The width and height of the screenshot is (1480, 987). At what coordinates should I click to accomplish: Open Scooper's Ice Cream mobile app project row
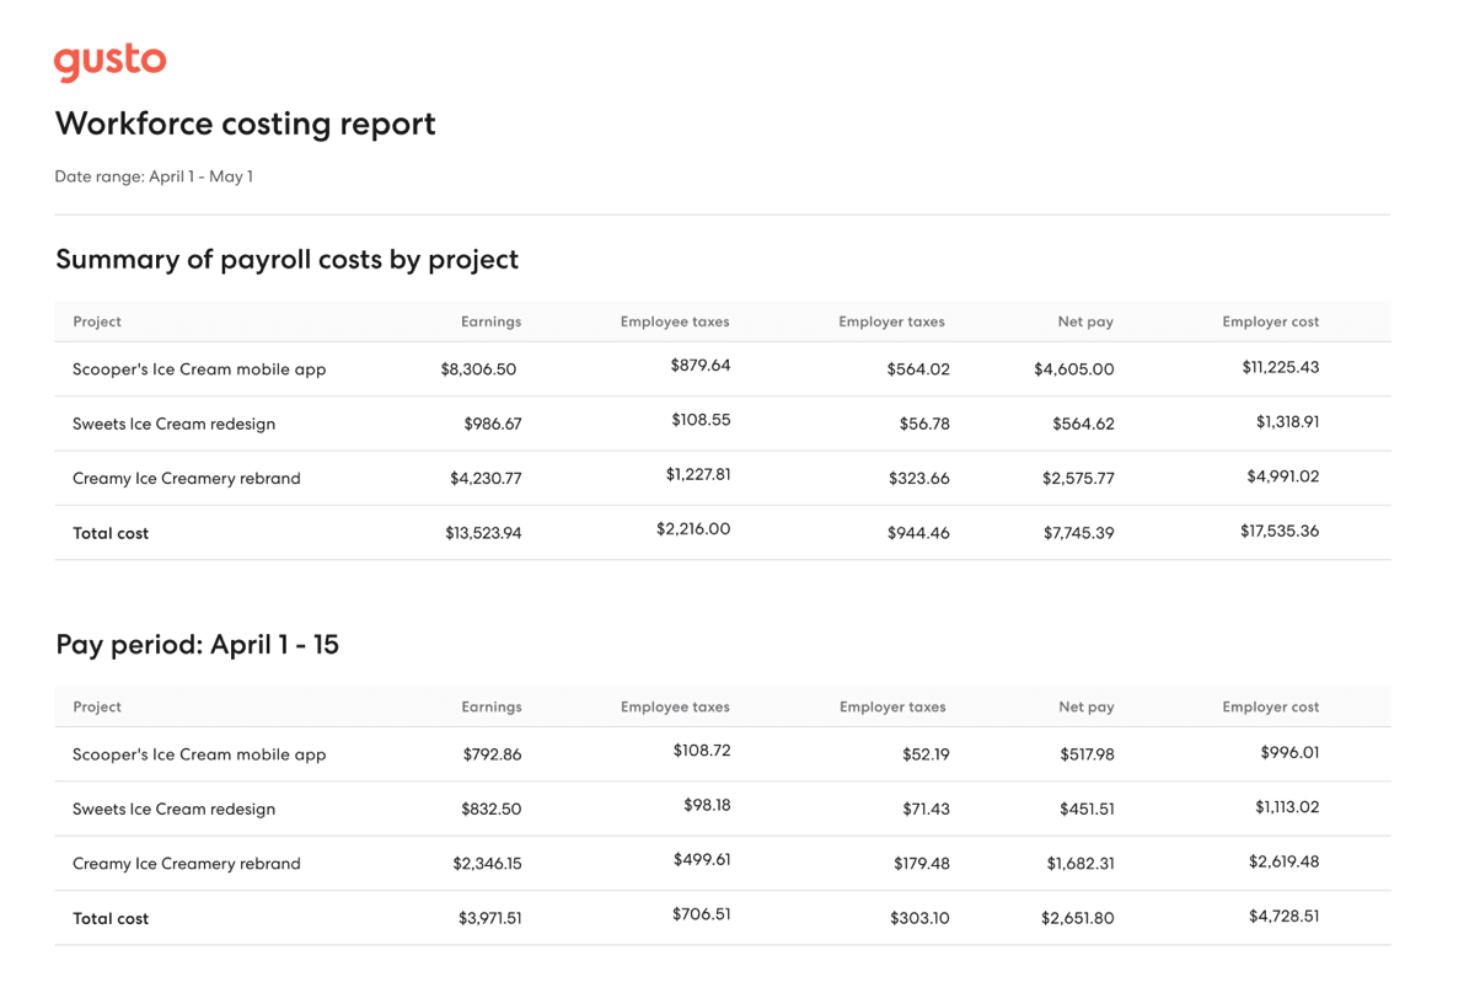(198, 369)
